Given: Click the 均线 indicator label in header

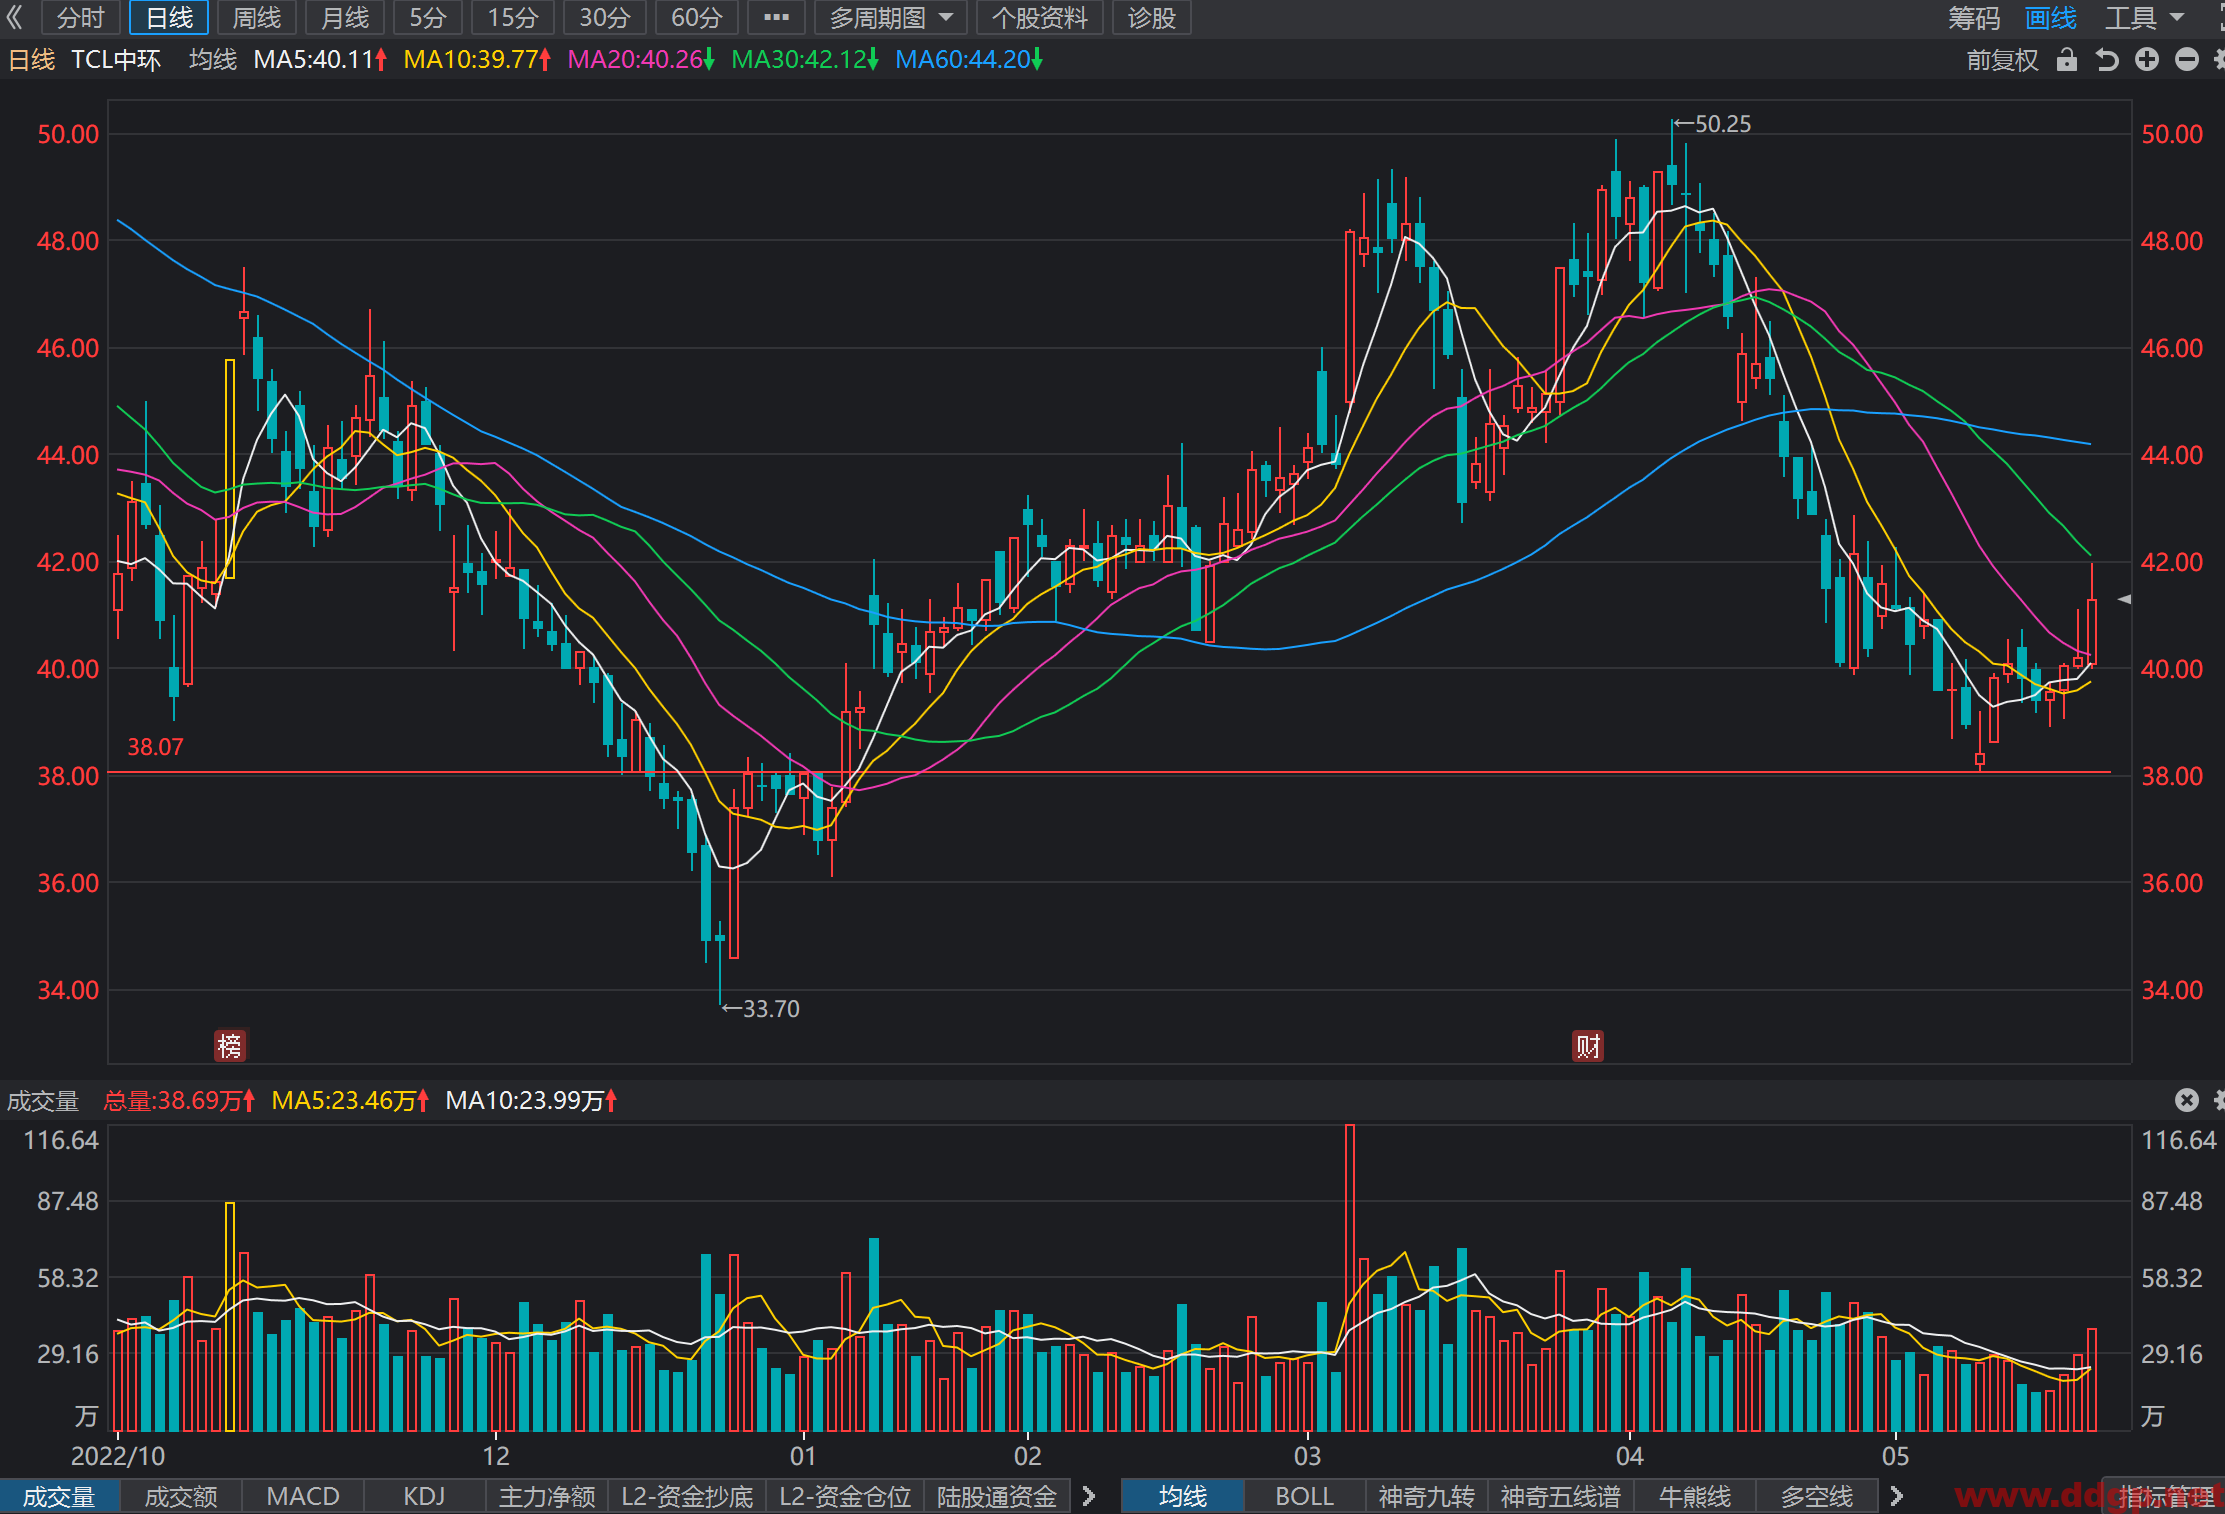Looking at the screenshot, I should point(213,60).
